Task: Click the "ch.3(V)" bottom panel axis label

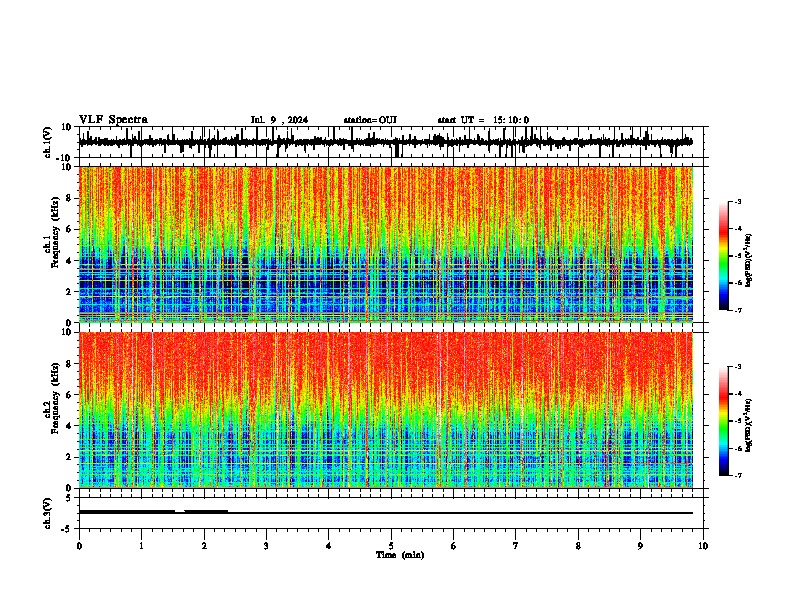Action: click(x=48, y=513)
